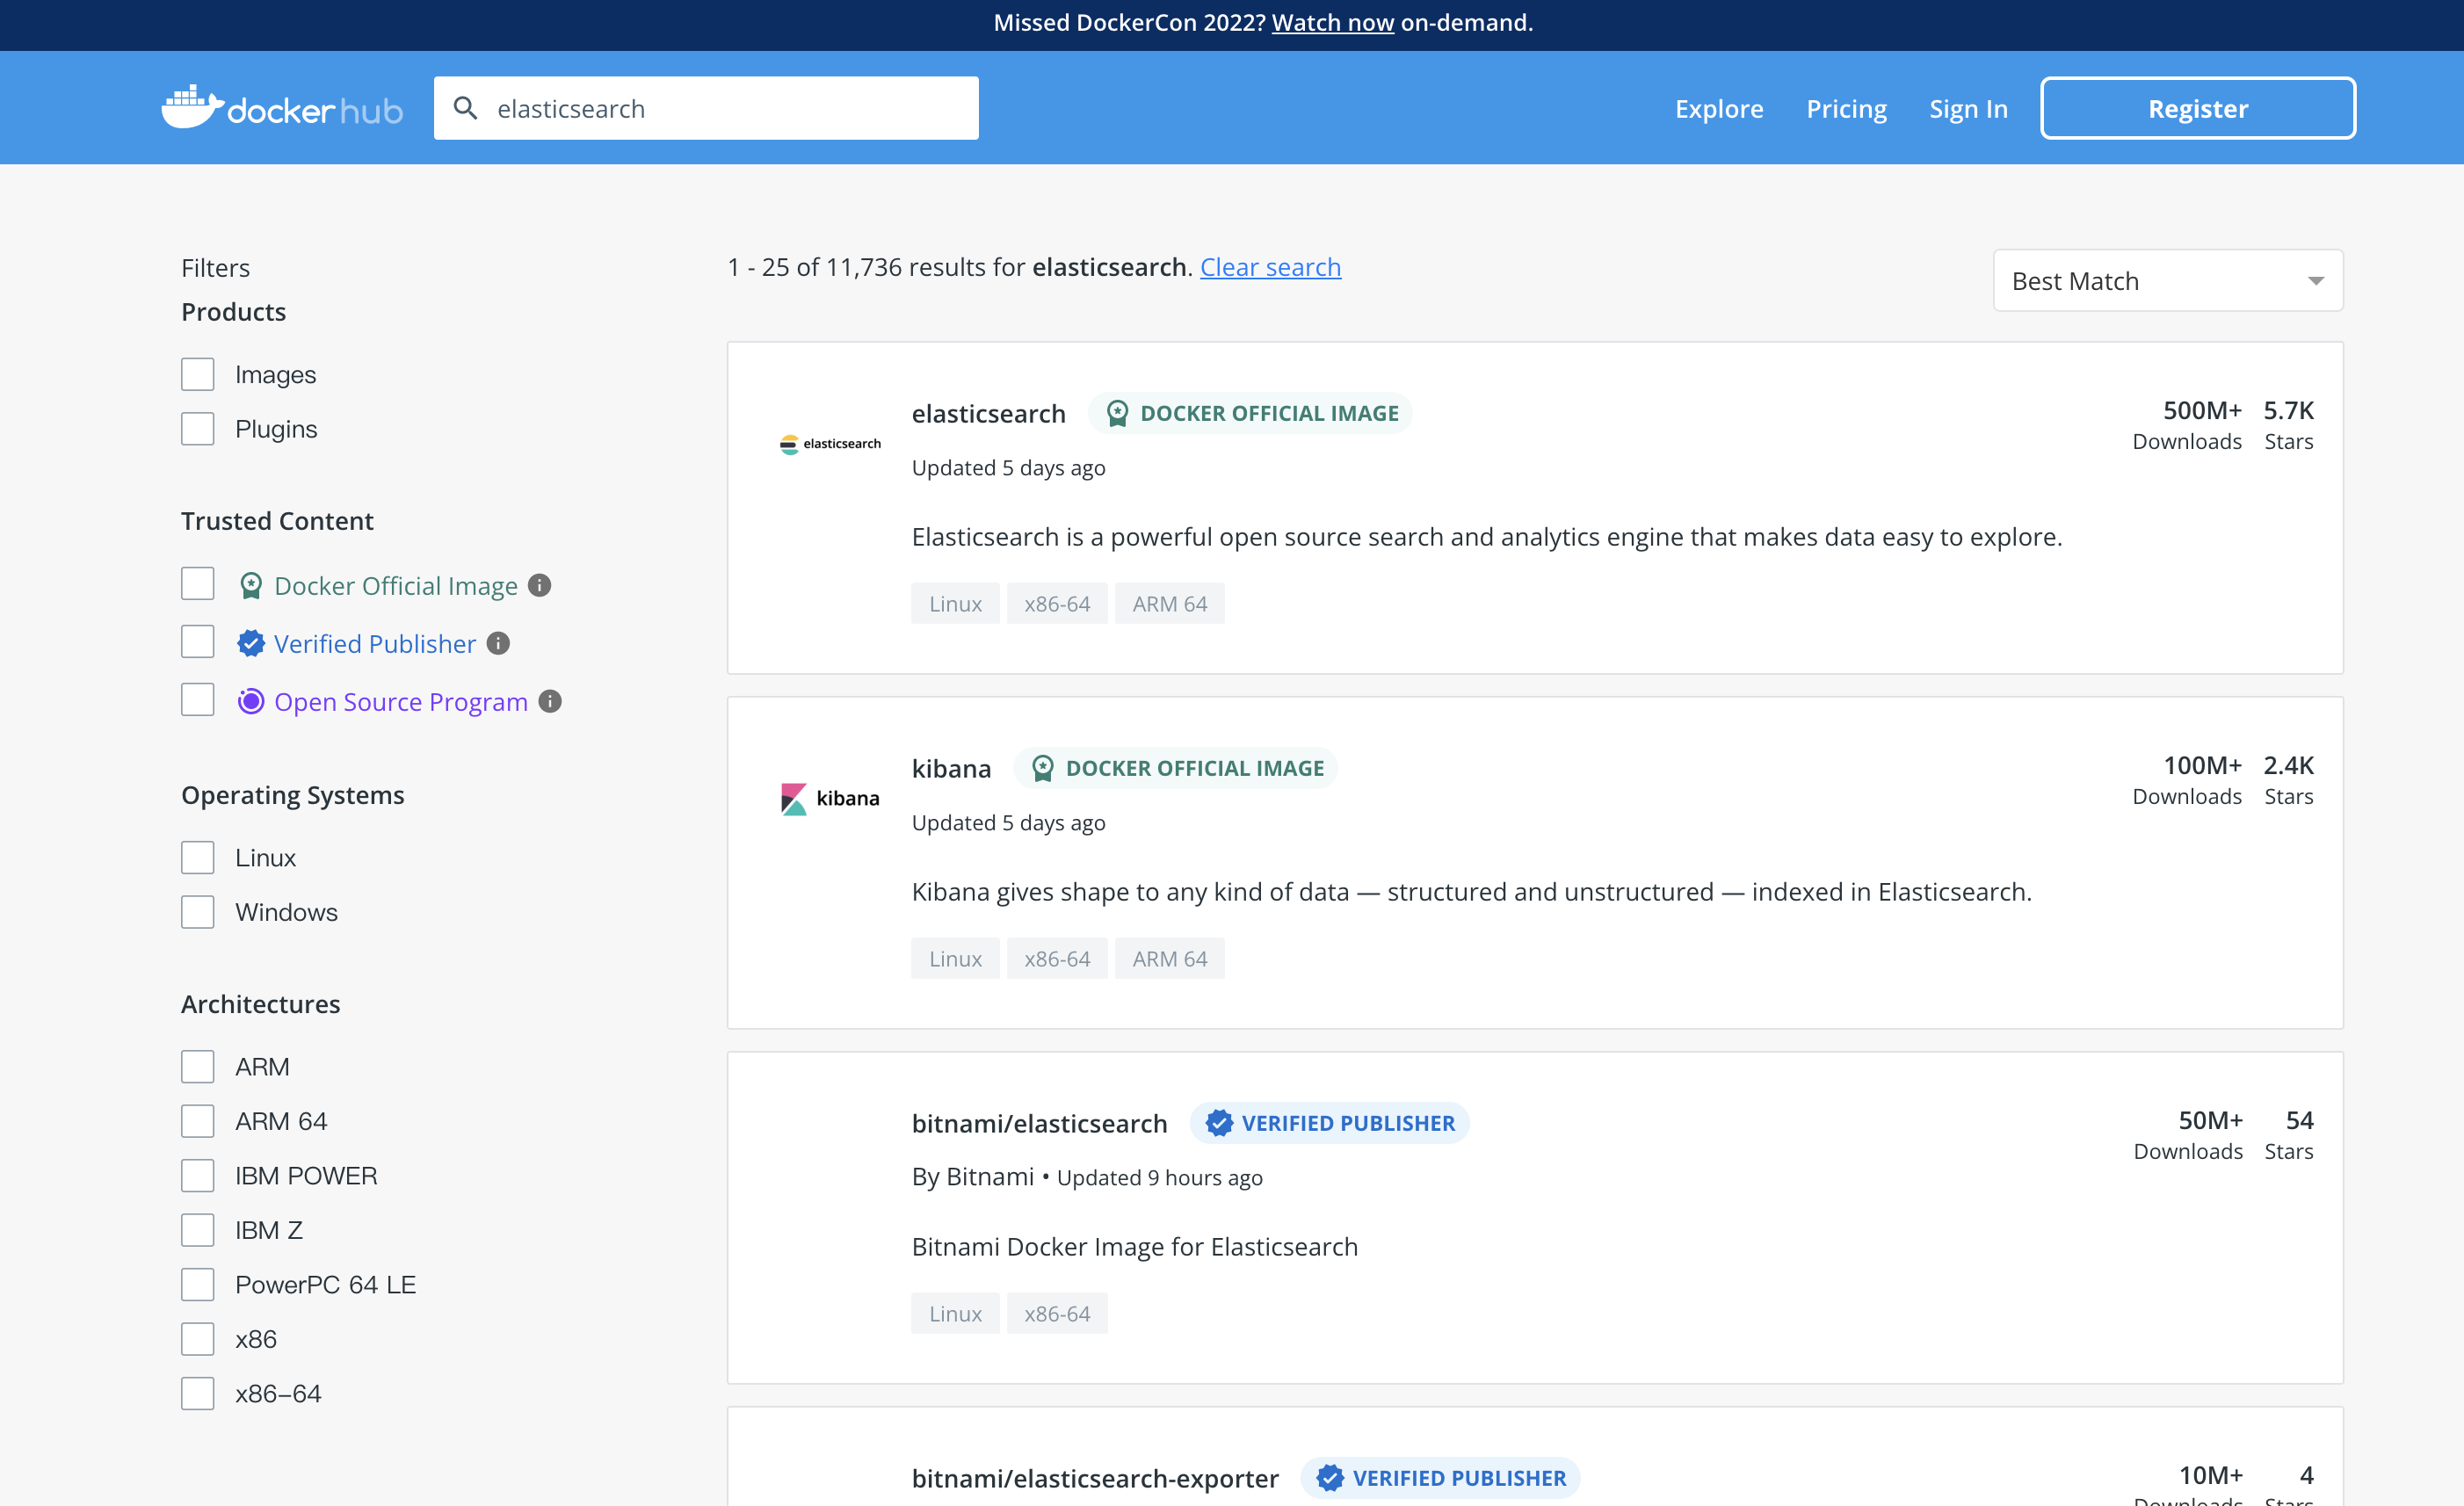Check the Linux operating system filter
This screenshot has height=1506, width=2464.
tap(198, 857)
